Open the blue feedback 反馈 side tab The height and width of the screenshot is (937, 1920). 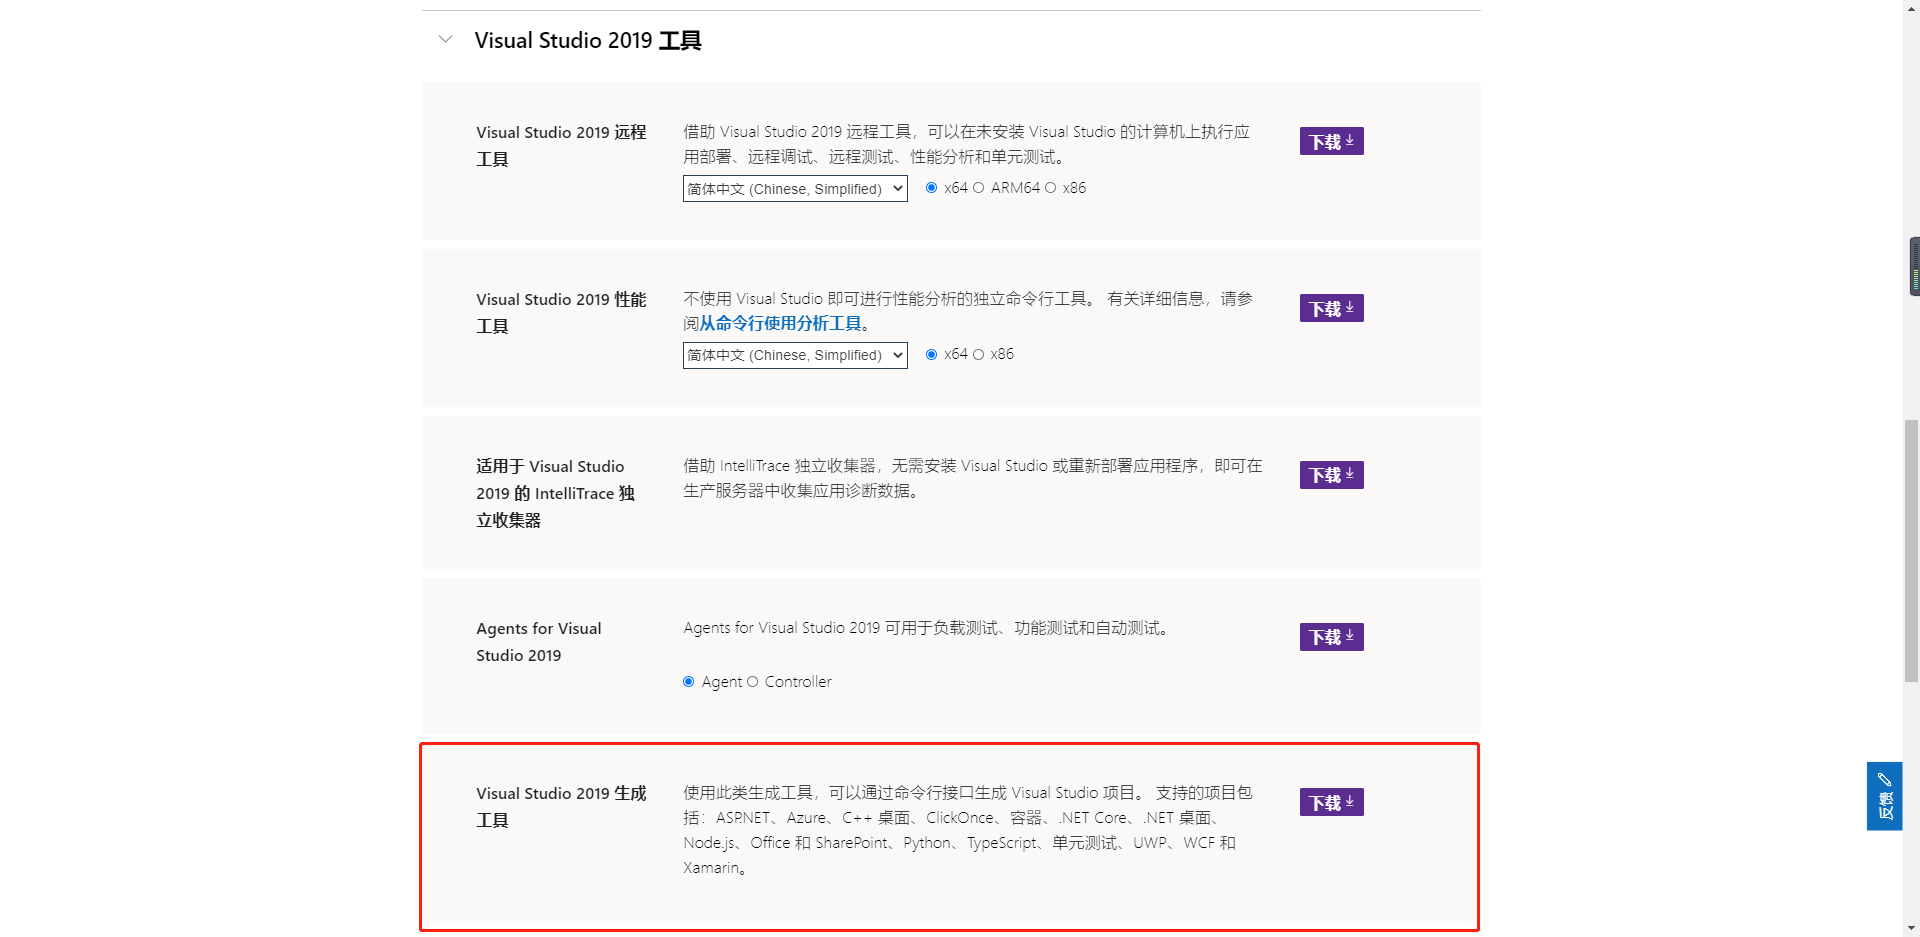click(1884, 796)
